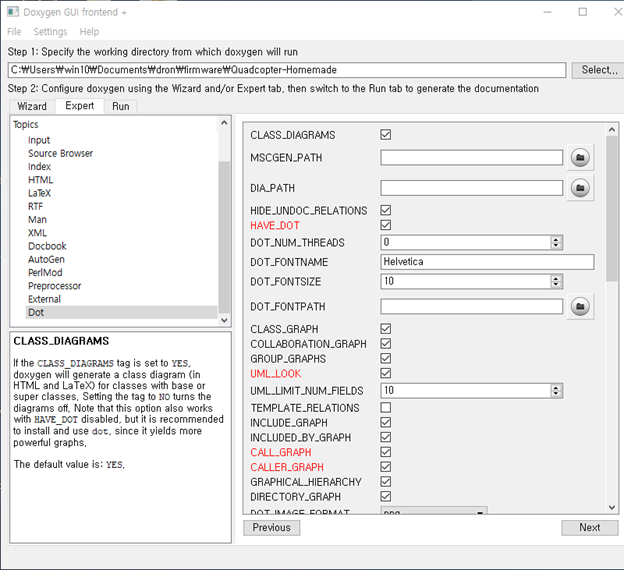This screenshot has width=624, height=570.
Task: Select Index topic
Action: click(x=39, y=166)
